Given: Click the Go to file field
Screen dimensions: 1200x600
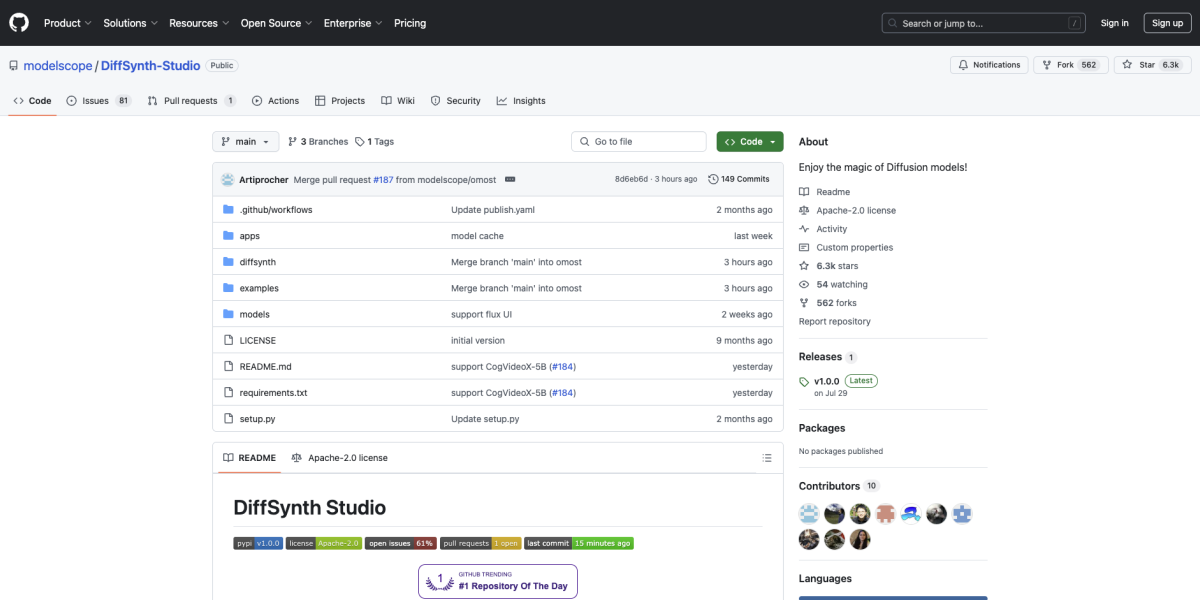Looking at the screenshot, I should click(639, 142).
